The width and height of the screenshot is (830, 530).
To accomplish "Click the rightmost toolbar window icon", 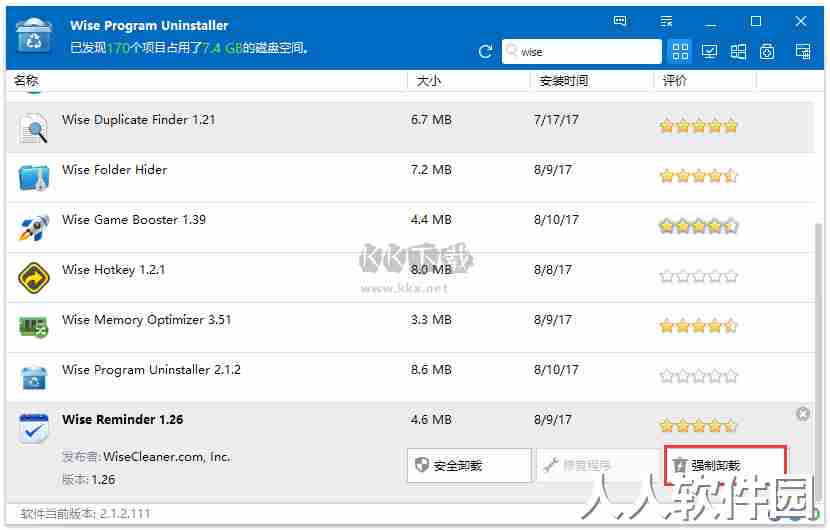I will (x=803, y=51).
